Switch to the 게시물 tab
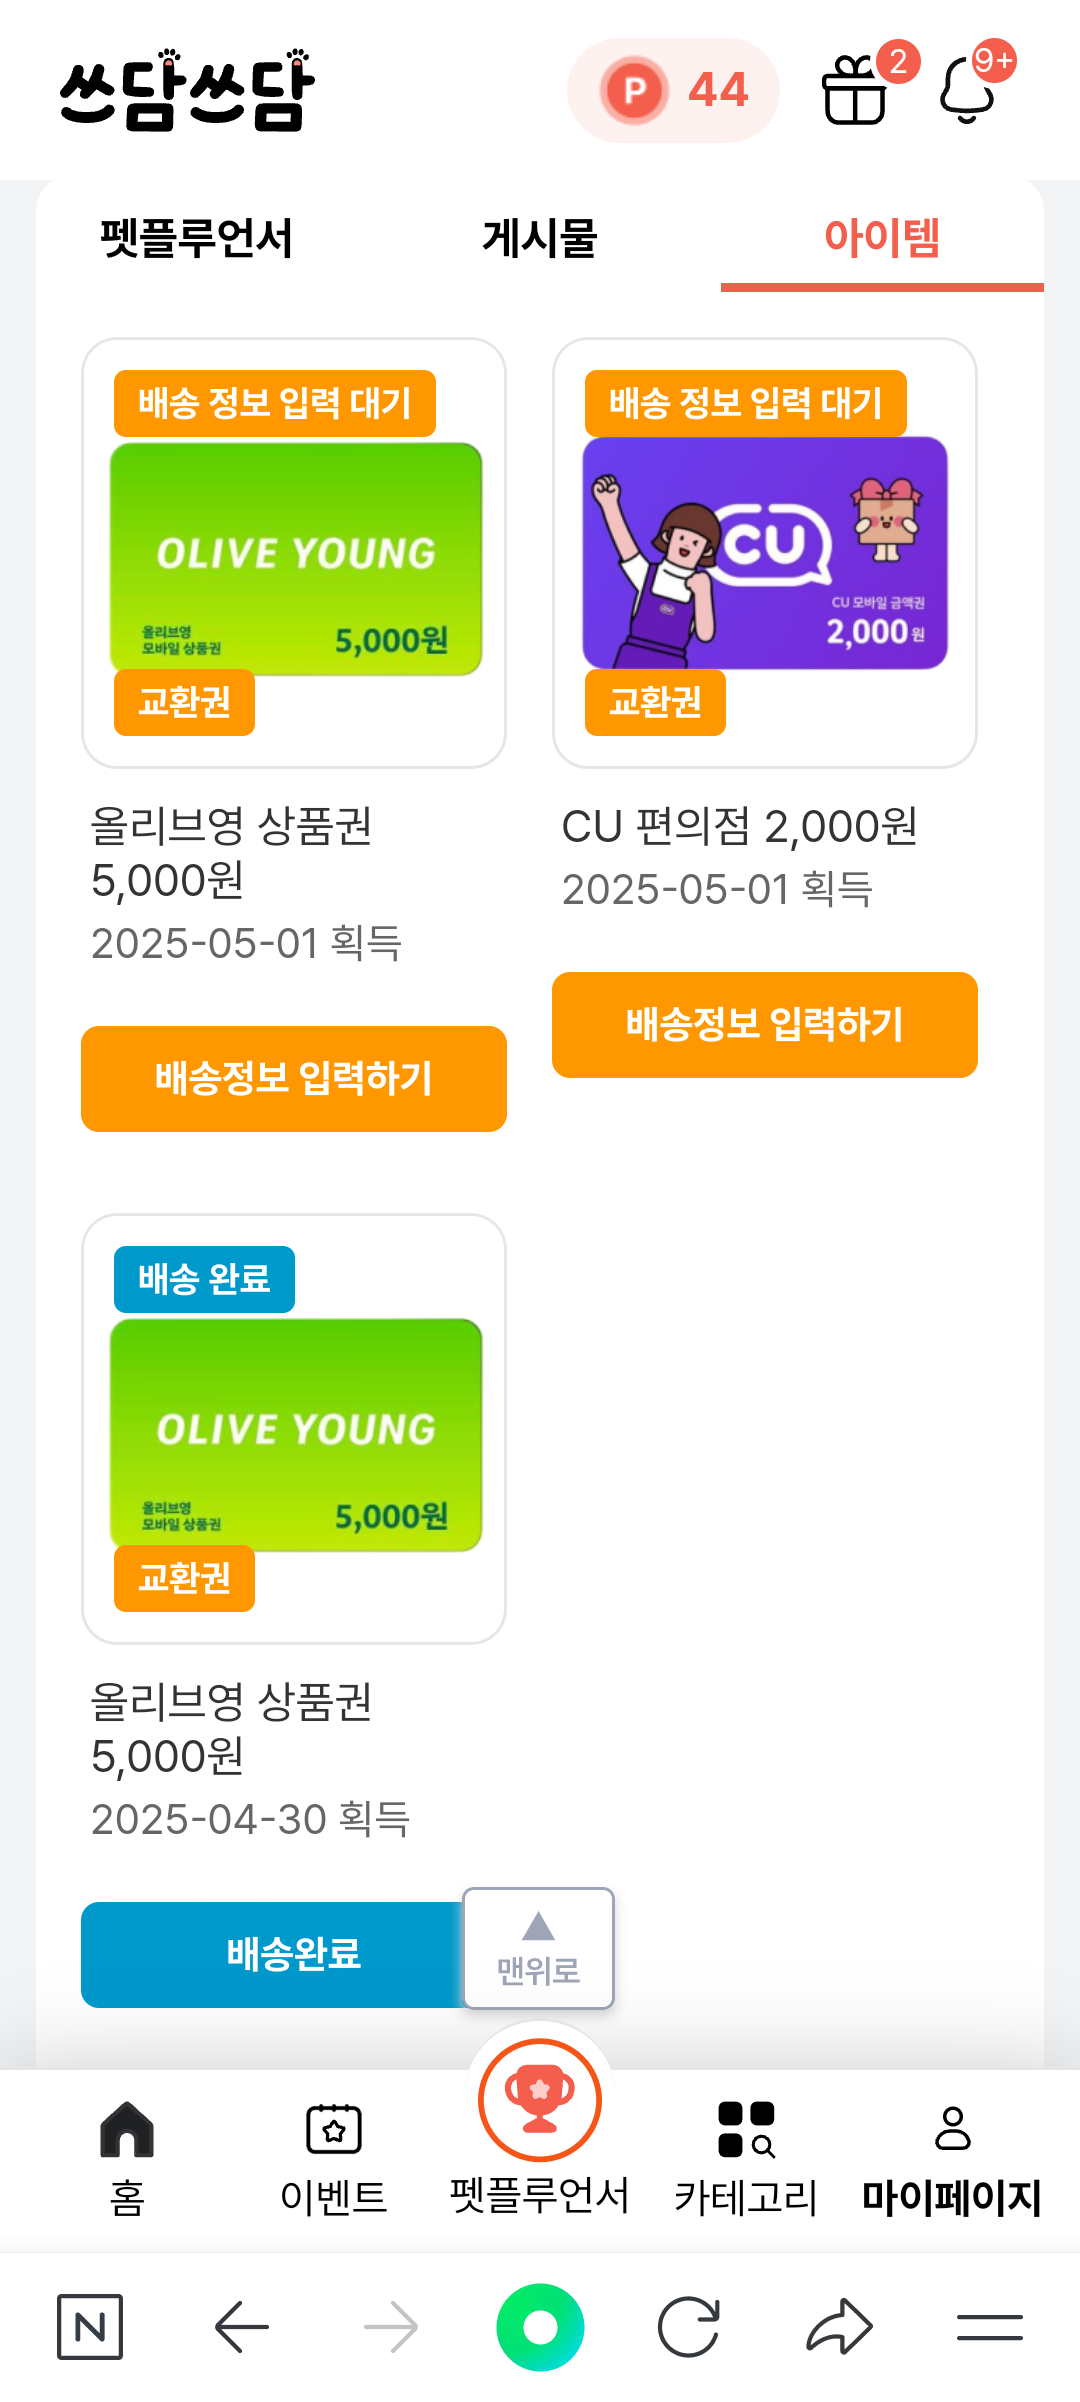 coord(539,238)
